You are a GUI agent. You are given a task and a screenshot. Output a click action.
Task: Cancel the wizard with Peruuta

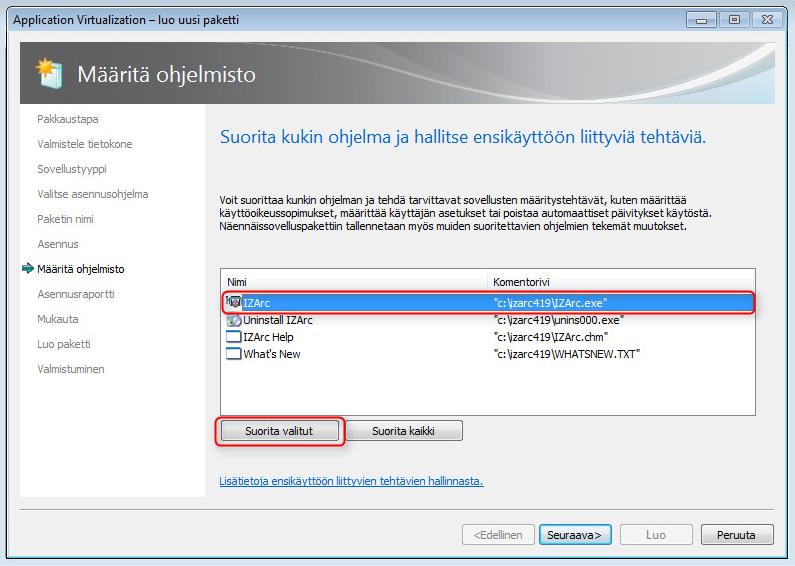tap(737, 535)
